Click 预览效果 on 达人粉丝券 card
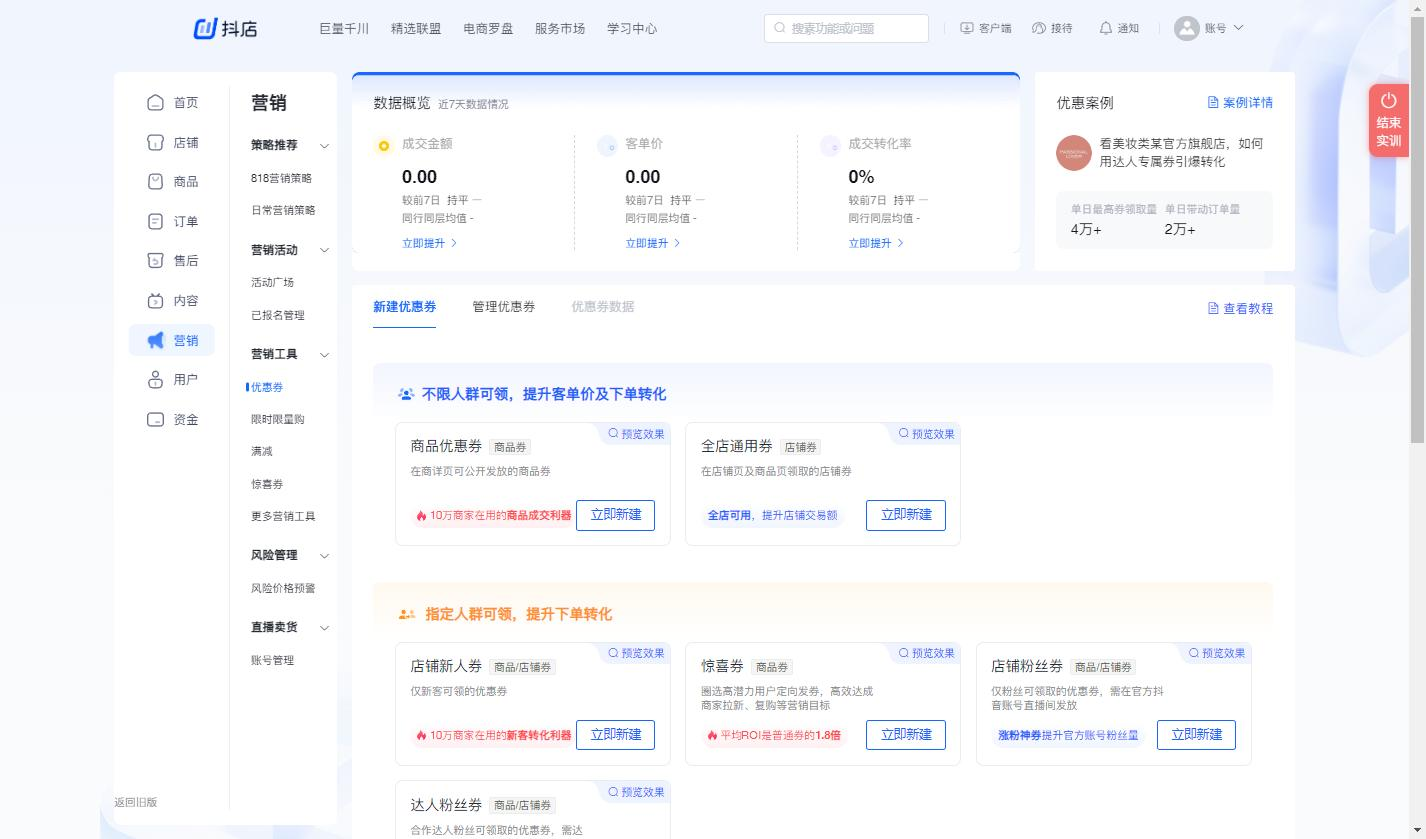This screenshot has height=839, width=1426. (636, 792)
